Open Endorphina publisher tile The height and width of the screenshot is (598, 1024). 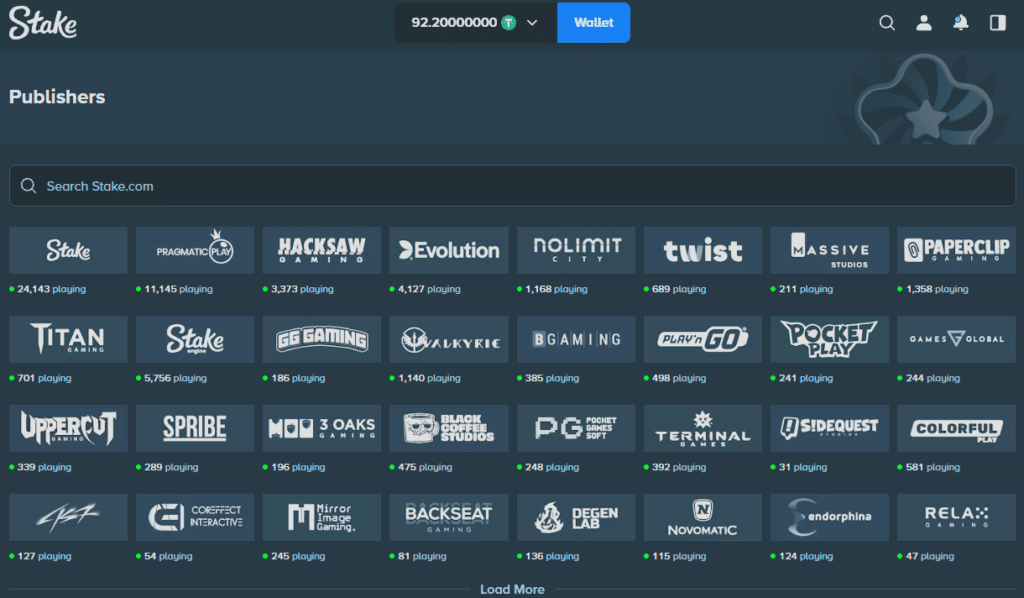[829, 518]
